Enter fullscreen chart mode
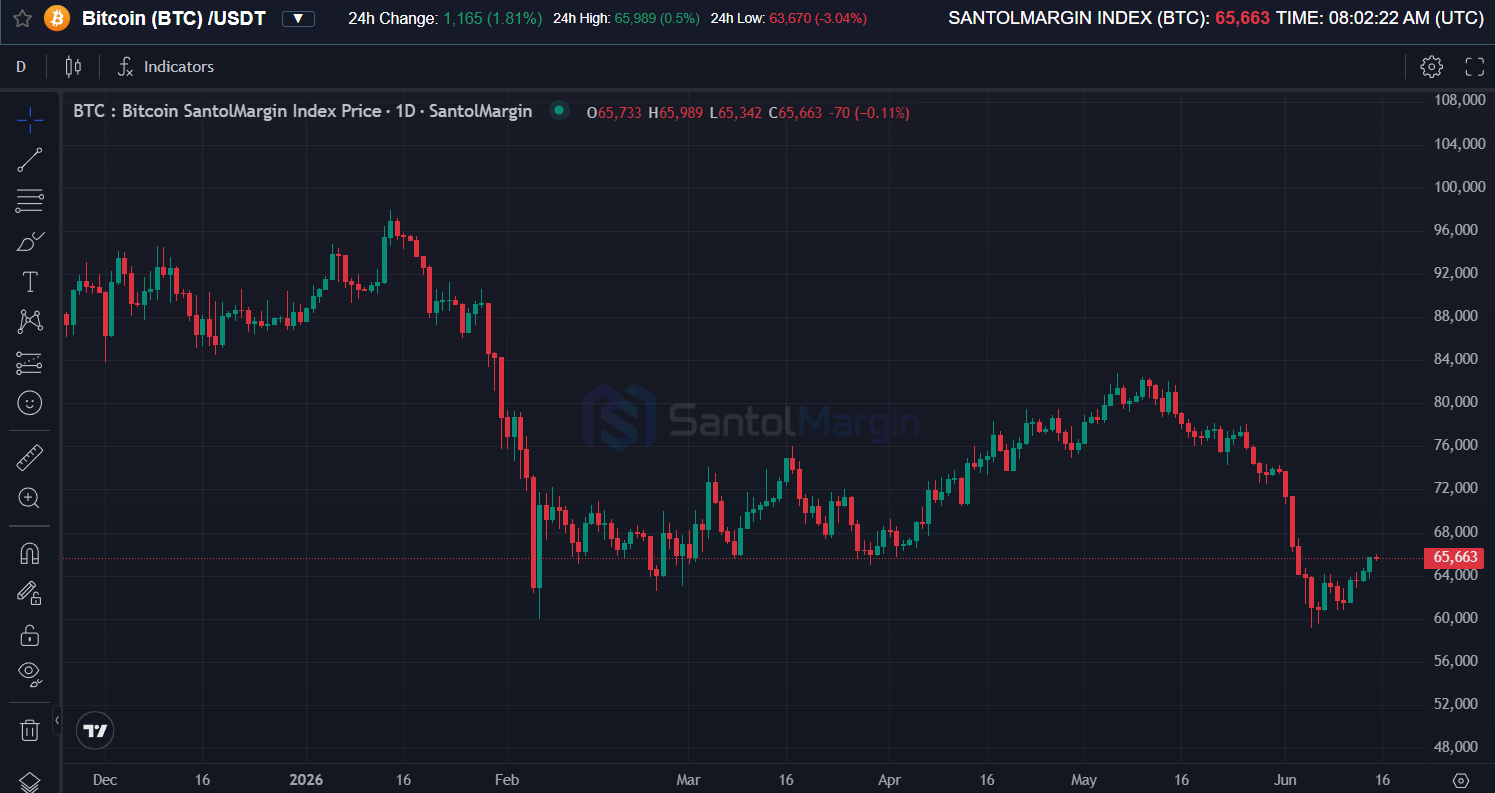1495x793 pixels. point(1474,67)
